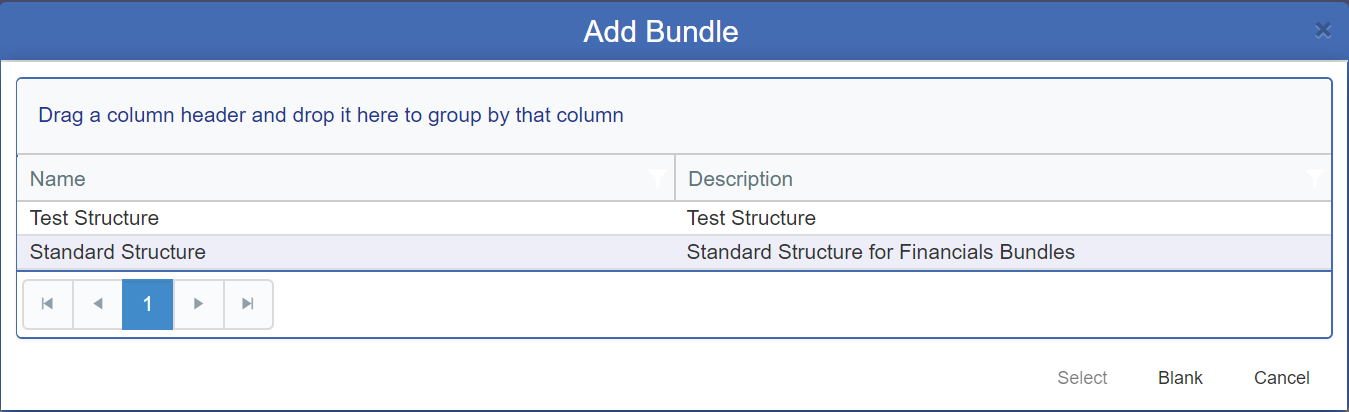Close the Add Bundle dialog
This screenshot has width=1349, height=412.
(1323, 30)
